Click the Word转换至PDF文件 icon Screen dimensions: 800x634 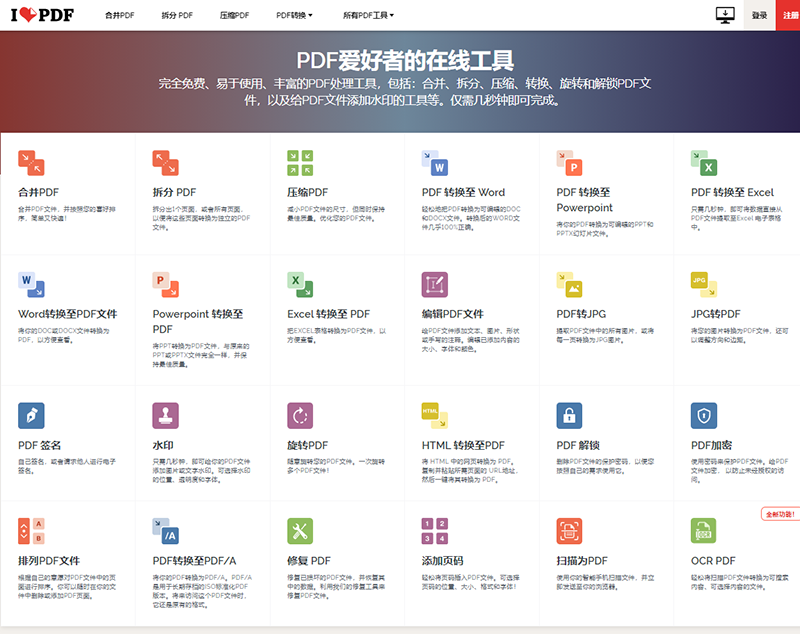tap(31, 285)
